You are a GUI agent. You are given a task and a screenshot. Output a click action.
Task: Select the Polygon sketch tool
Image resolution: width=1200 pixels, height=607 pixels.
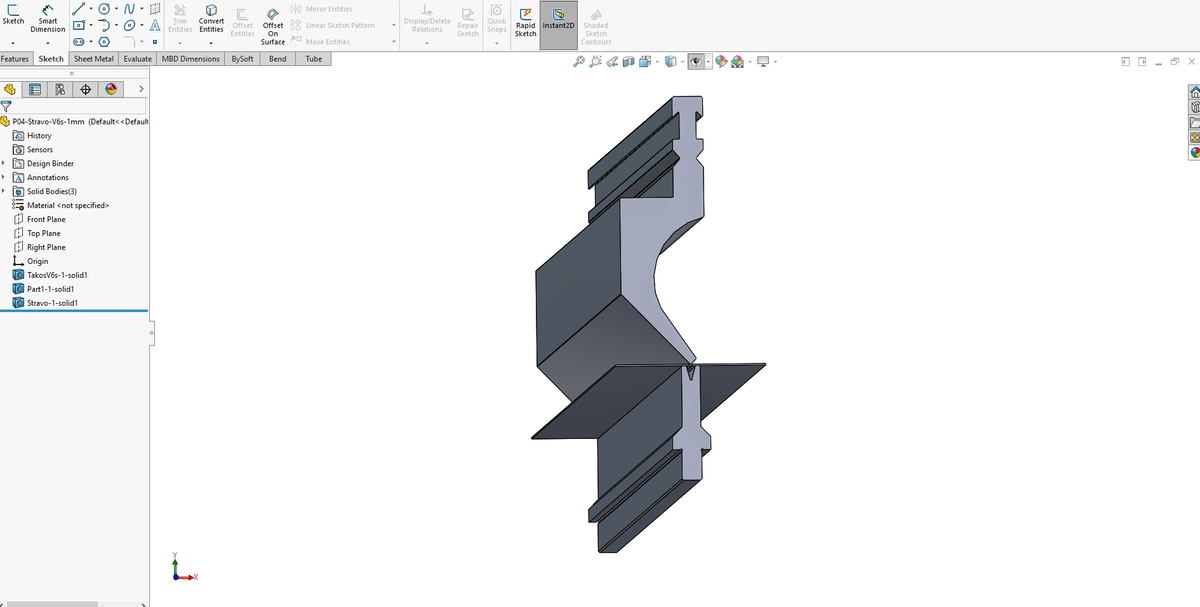(104, 42)
